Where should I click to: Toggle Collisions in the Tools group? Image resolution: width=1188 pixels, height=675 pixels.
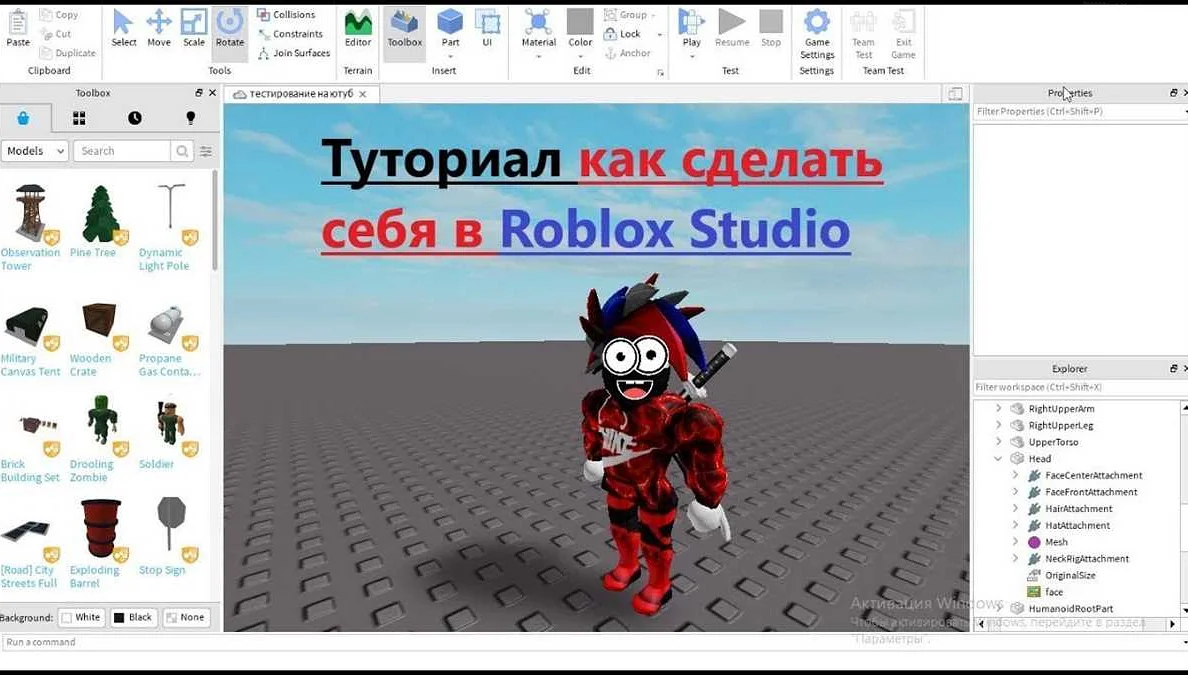286,14
